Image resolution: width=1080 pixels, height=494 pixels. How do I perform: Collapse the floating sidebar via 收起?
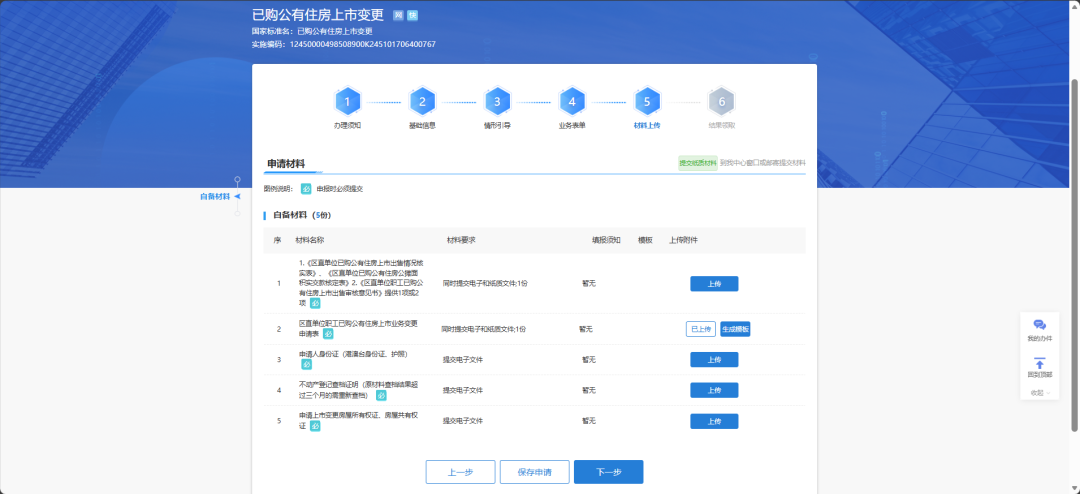[1039, 393]
